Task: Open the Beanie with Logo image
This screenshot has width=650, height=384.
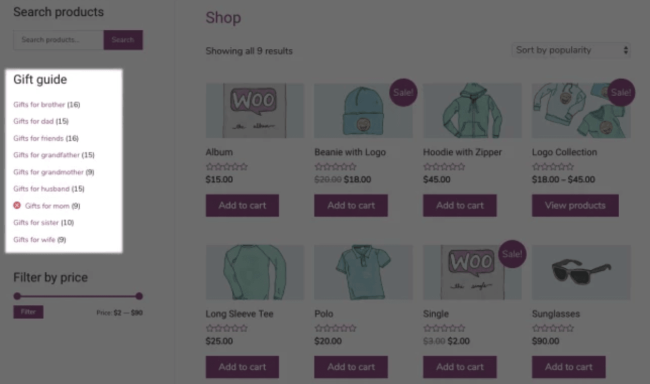Action: [x=363, y=110]
